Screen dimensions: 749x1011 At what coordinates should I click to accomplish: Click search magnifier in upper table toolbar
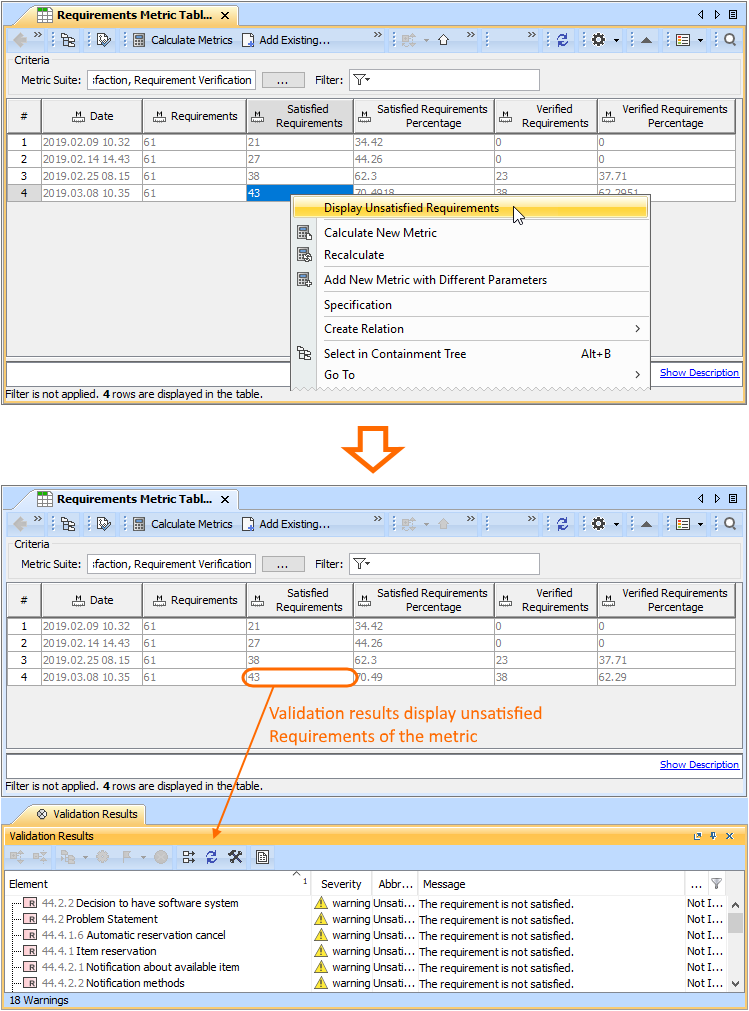[x=730, y=40]
